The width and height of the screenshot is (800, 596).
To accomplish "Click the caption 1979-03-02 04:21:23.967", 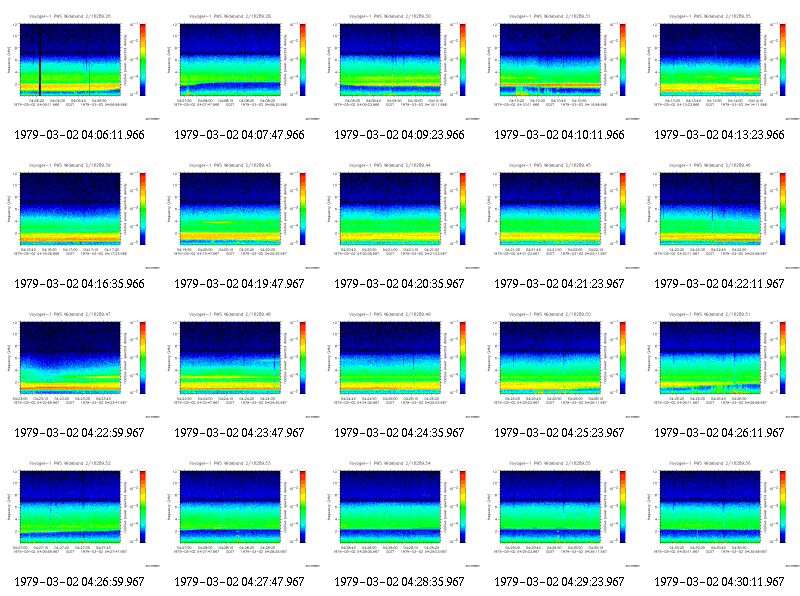I will point(560,284).
